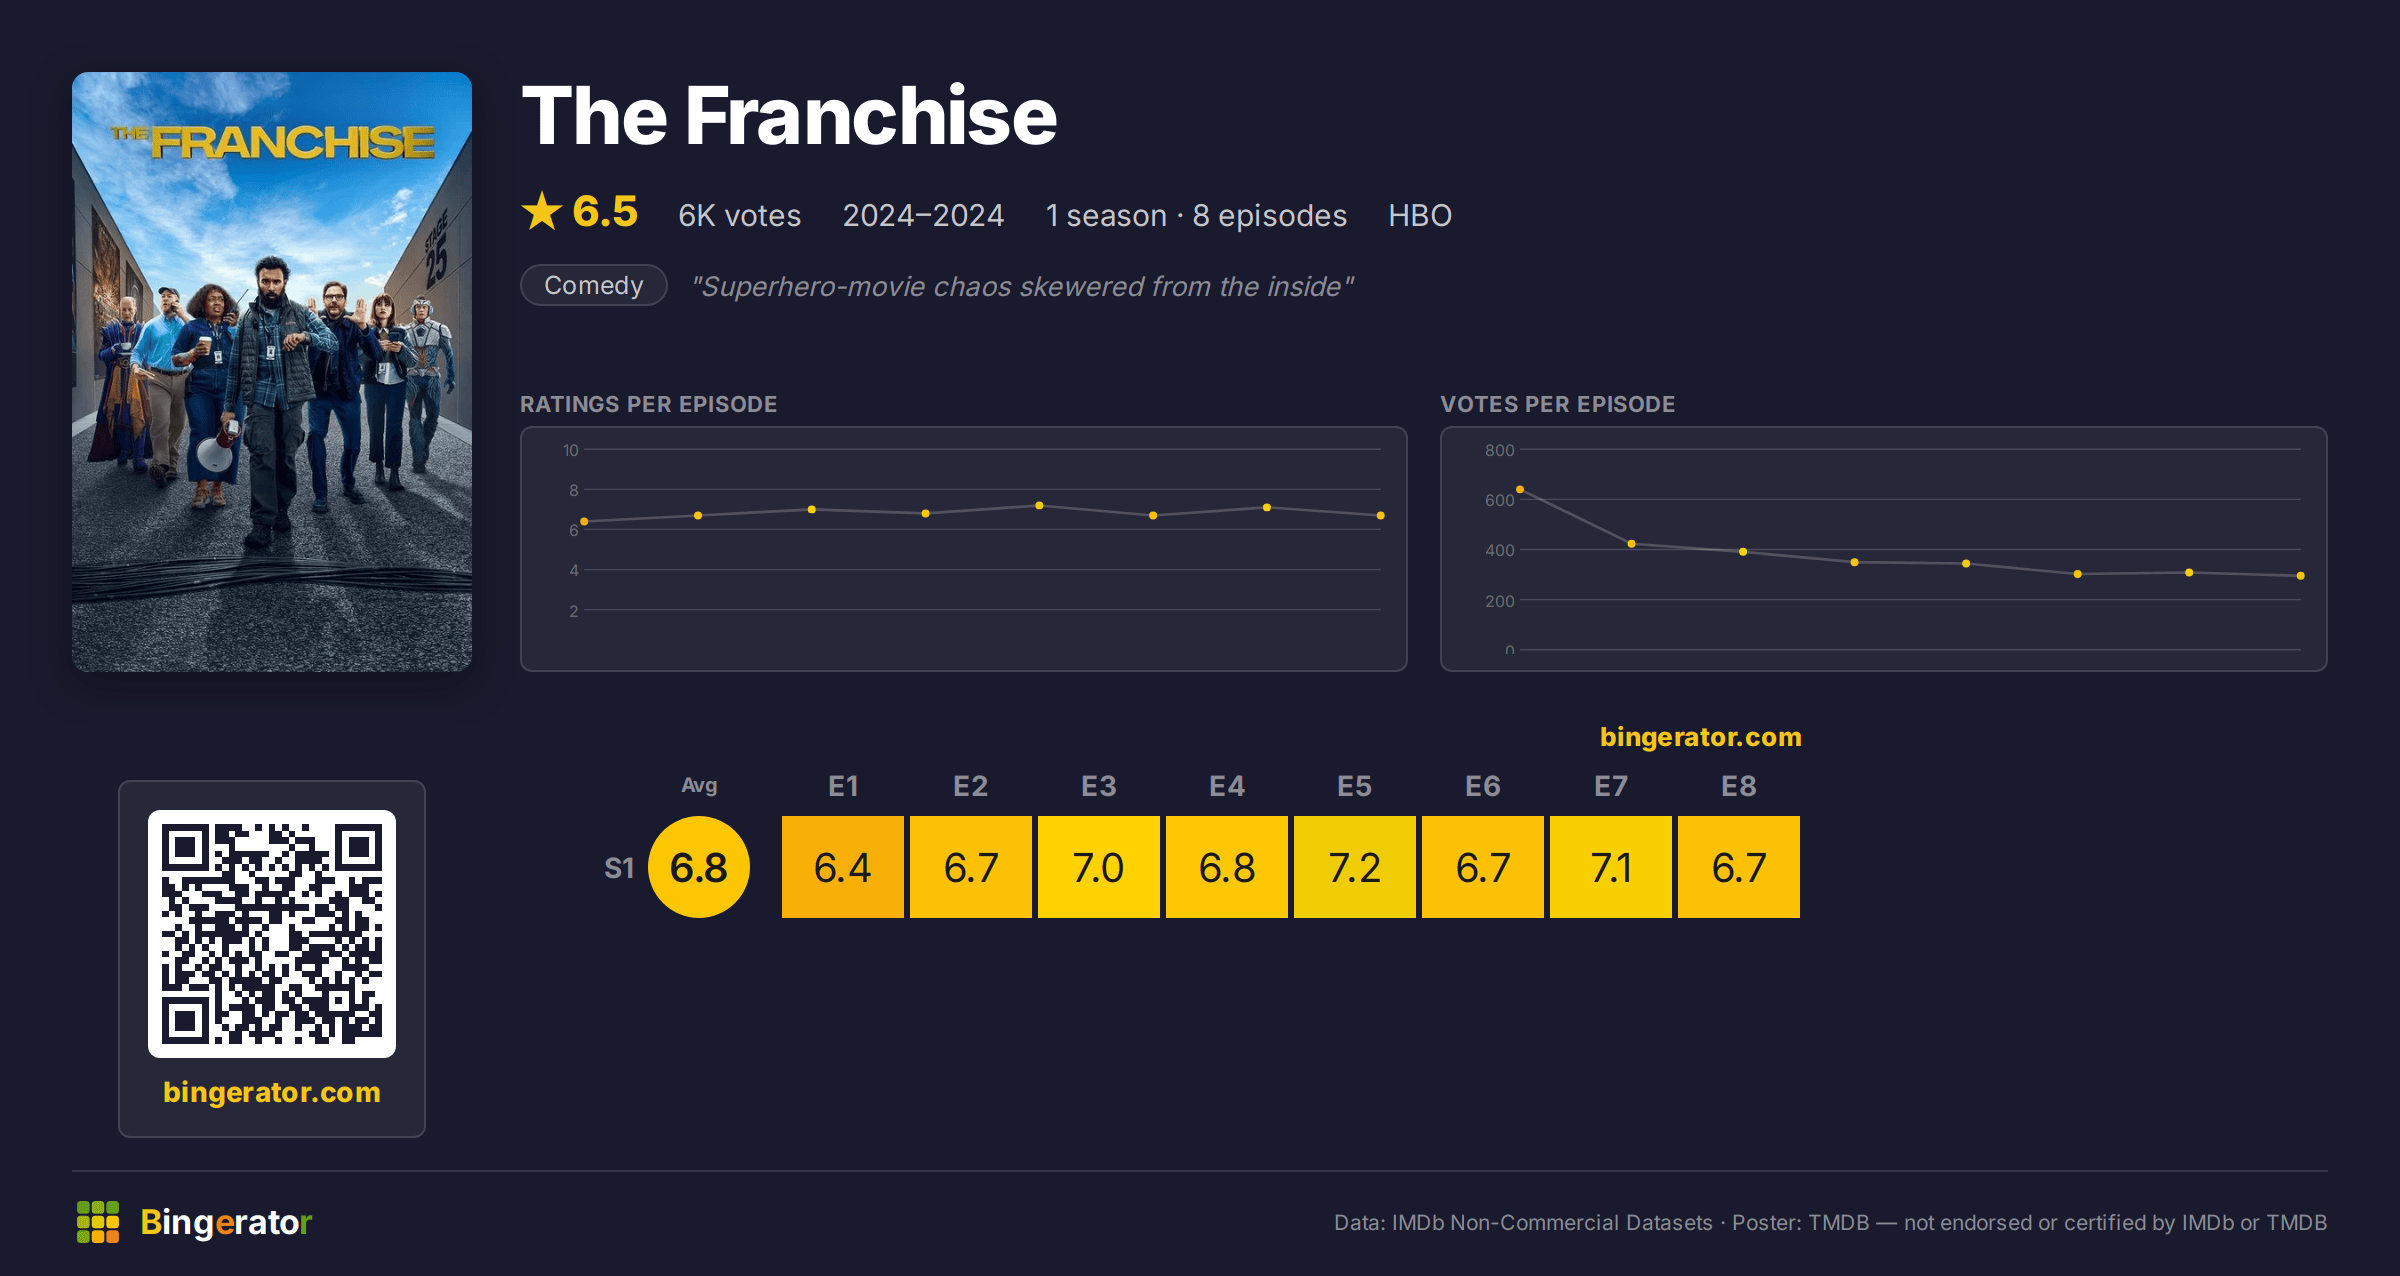Image resolution: width=2400 pixels, height=1276 pixels.
Task: Click the E4 column header
Action: [x=1227, y=786]
